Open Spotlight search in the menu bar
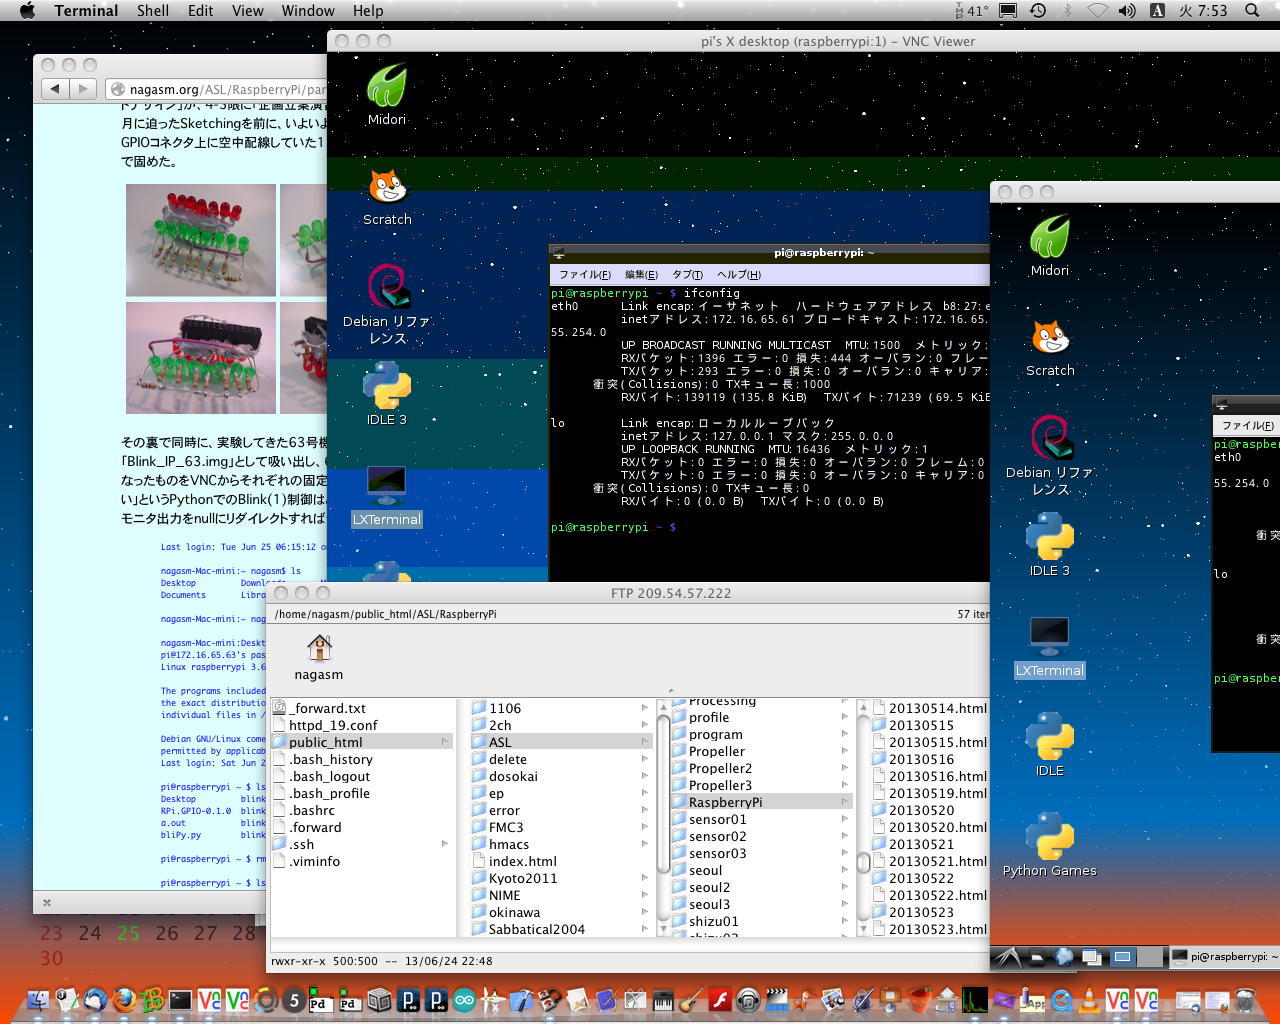This screenshot has height=1024, width=1280. (x=1252, y=11)
